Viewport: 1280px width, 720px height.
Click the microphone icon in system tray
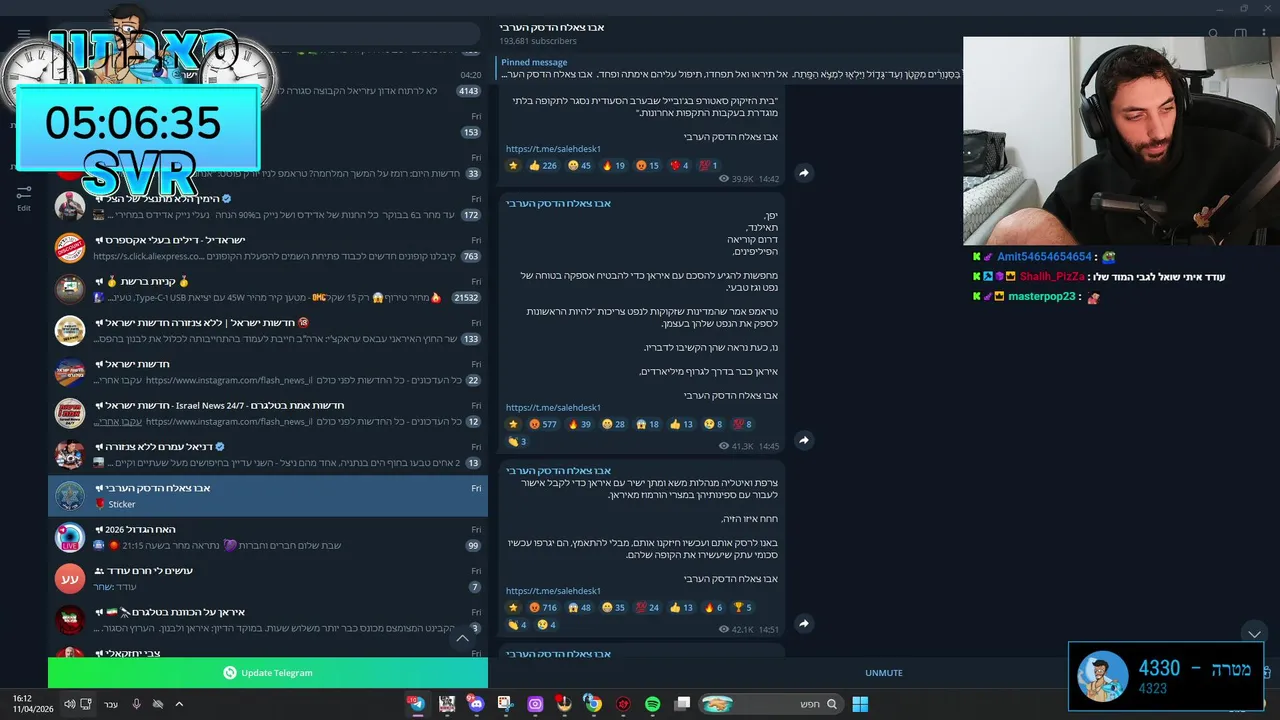point(136,704)
